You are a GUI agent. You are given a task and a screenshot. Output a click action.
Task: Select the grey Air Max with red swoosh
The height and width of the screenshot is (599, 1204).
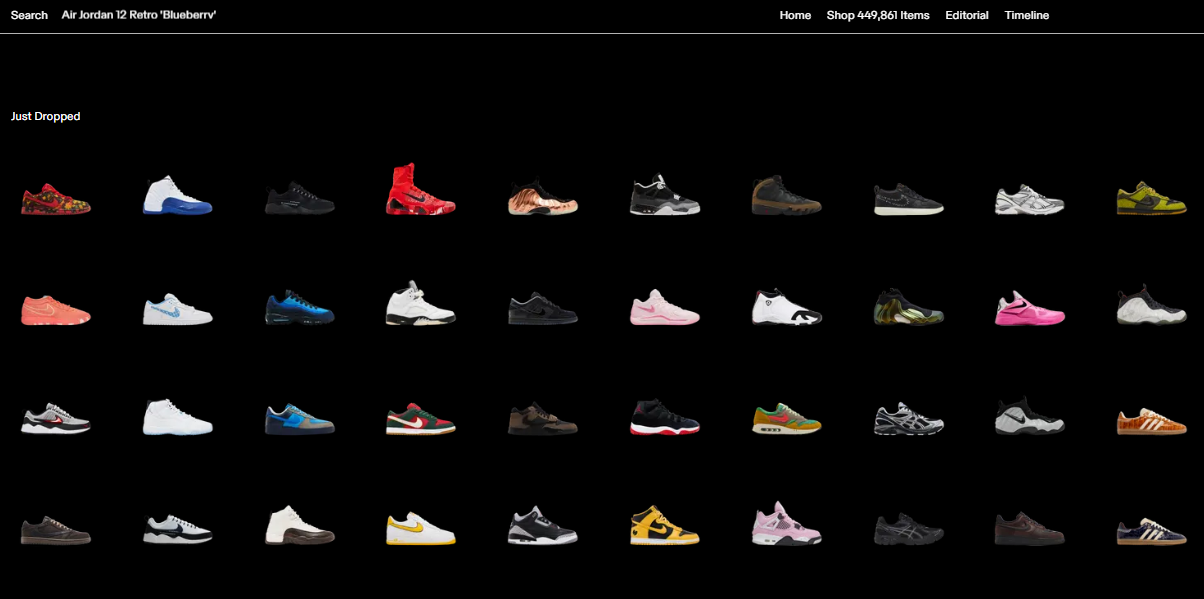(x=56, y=421)
